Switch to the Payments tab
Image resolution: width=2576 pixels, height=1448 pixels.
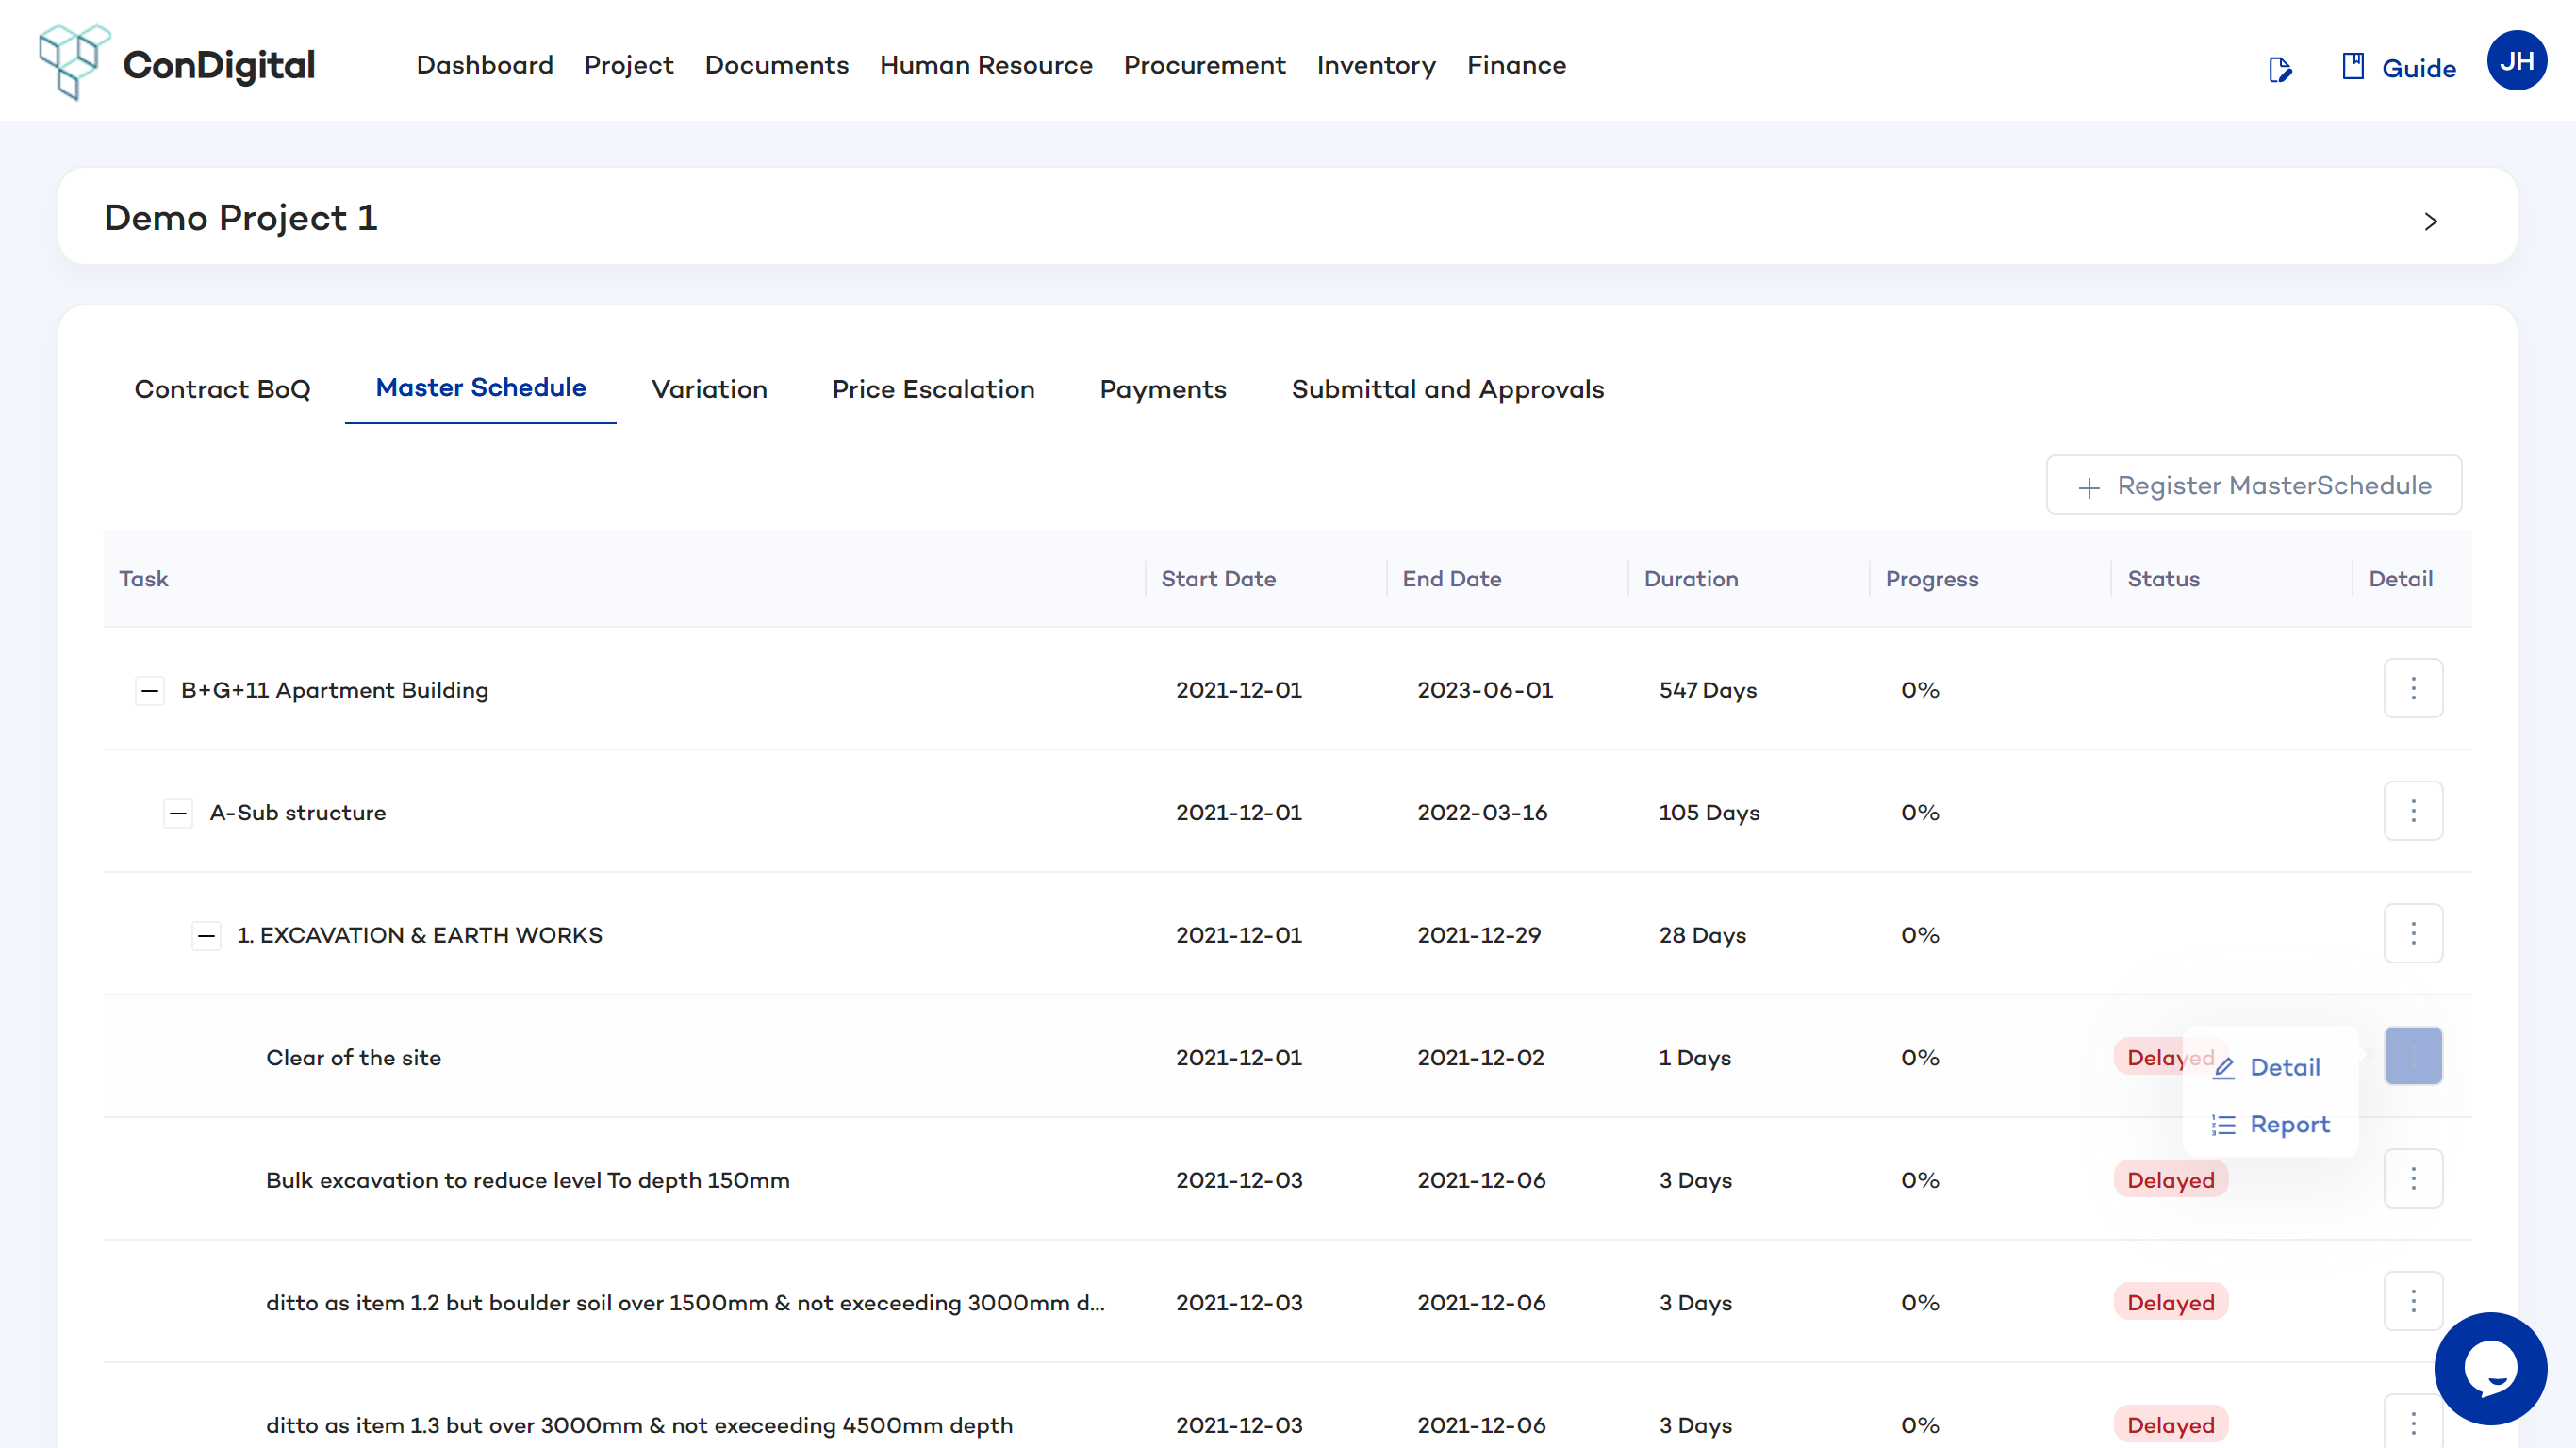1162,389
